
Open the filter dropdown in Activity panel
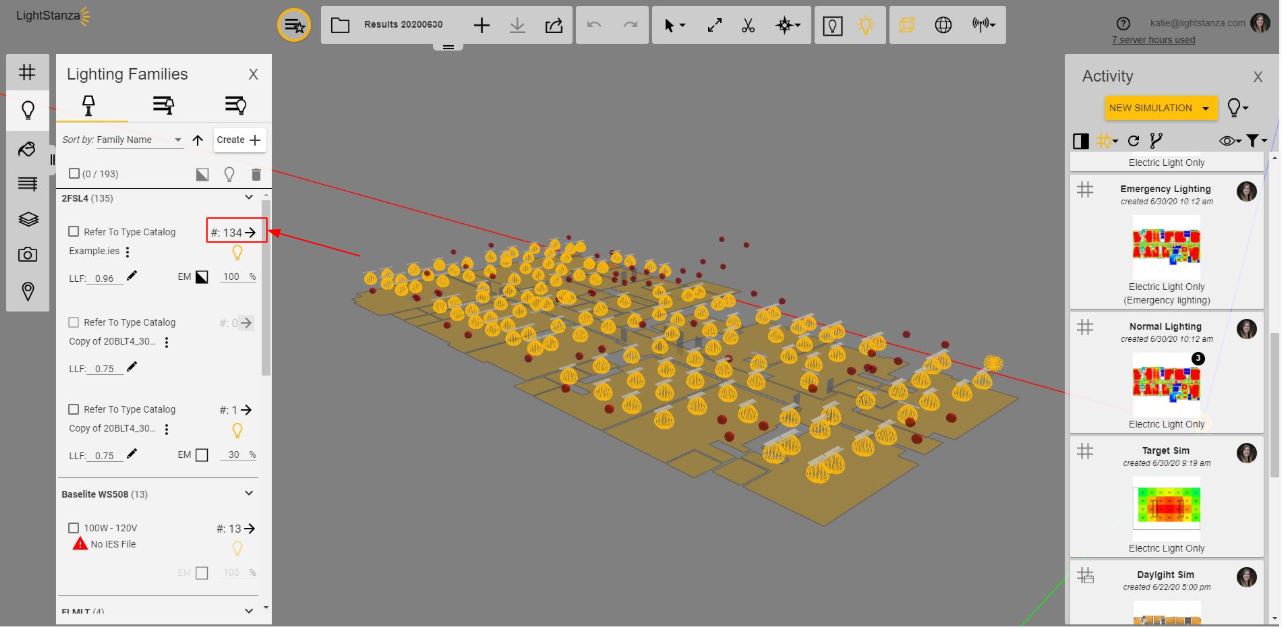click(1256, 141)
